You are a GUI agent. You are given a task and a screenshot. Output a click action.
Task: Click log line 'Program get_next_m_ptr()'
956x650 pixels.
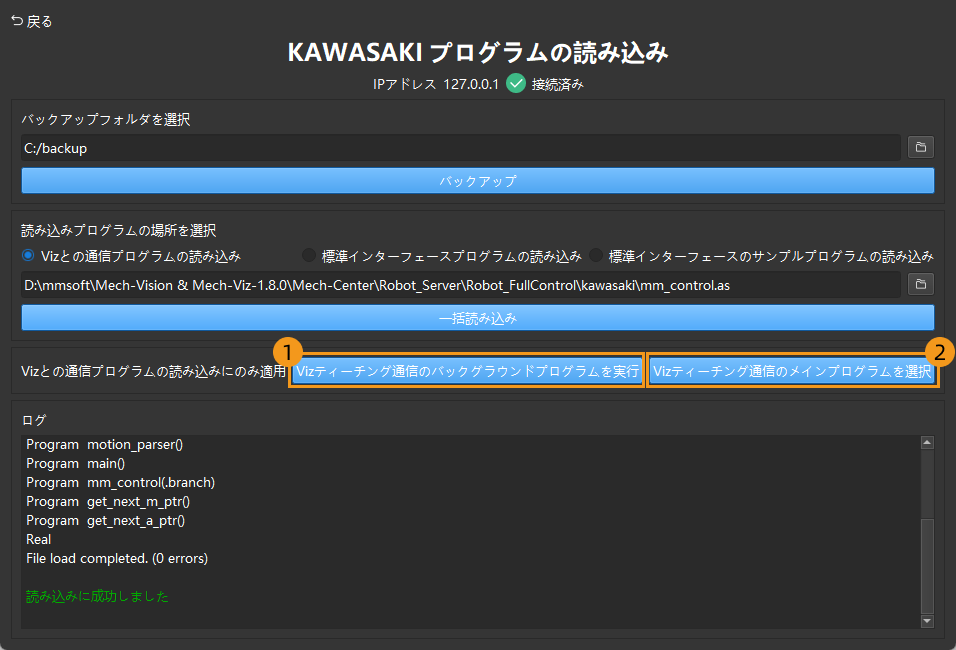click(x=108, y=501)
